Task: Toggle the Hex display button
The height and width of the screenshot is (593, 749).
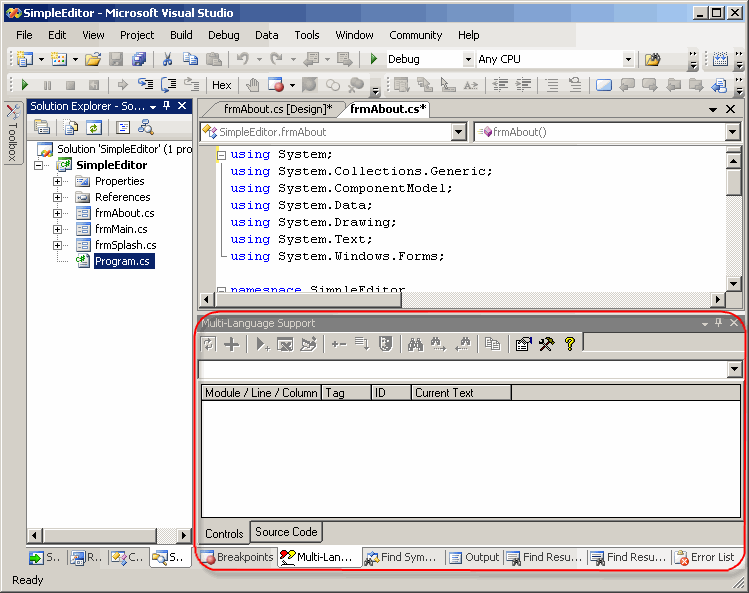Action: [x=221, y=85]
